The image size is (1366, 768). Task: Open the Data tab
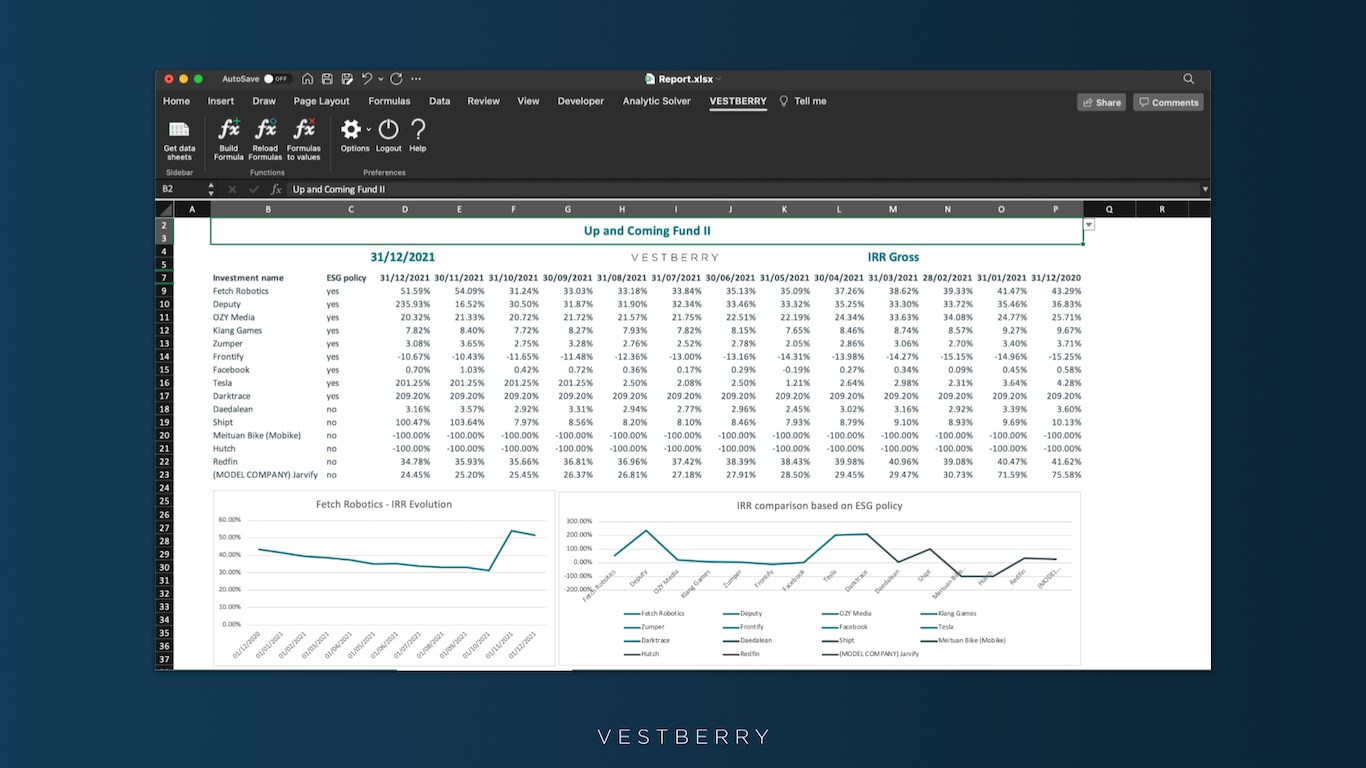439,101
